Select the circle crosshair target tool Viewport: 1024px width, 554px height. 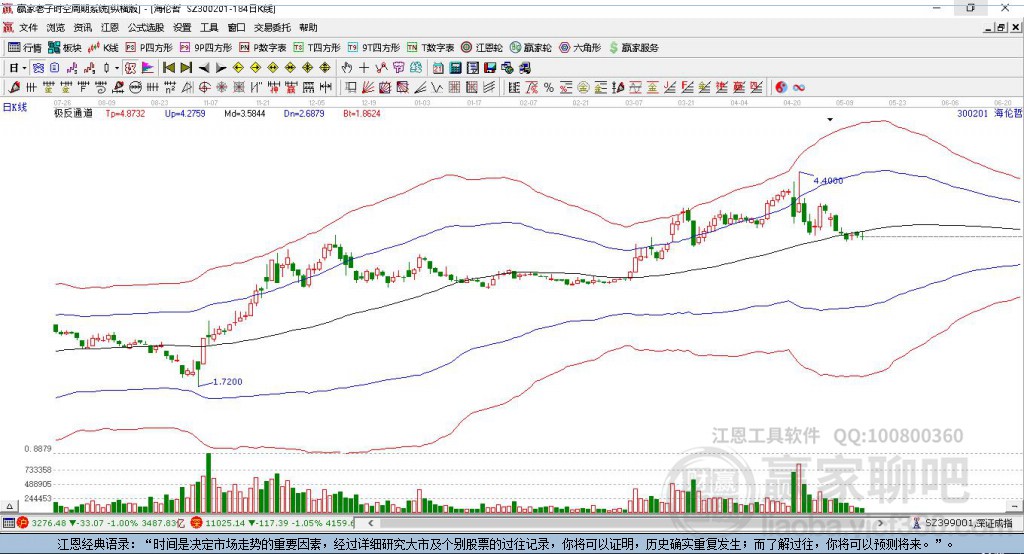tap(204, 88)
